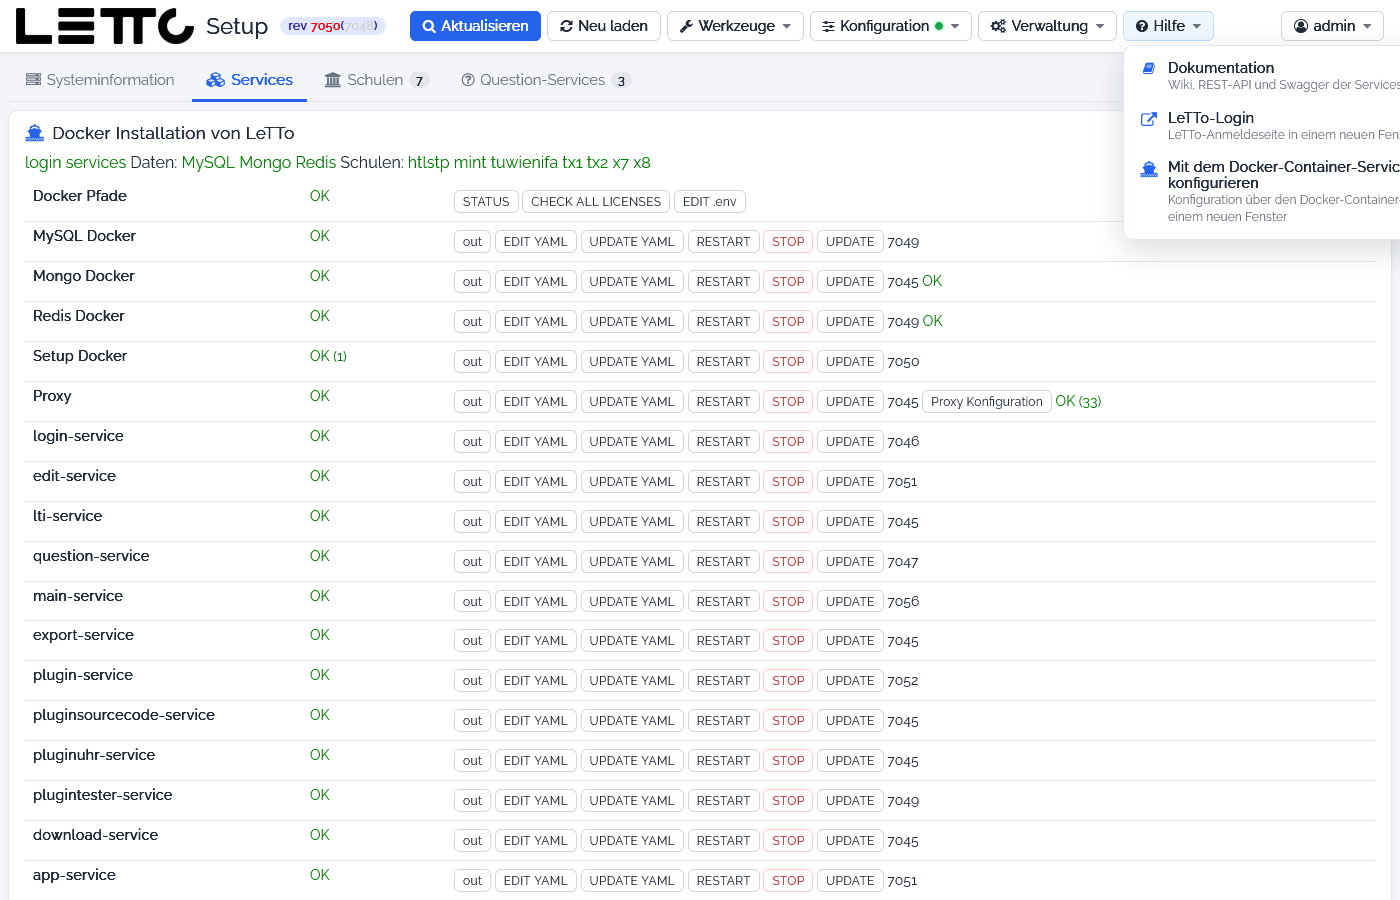This screenshot has height=900, width=1400.
Task: Click the Docker ship icon beside installation heading
Action: [x=35, y=133]
